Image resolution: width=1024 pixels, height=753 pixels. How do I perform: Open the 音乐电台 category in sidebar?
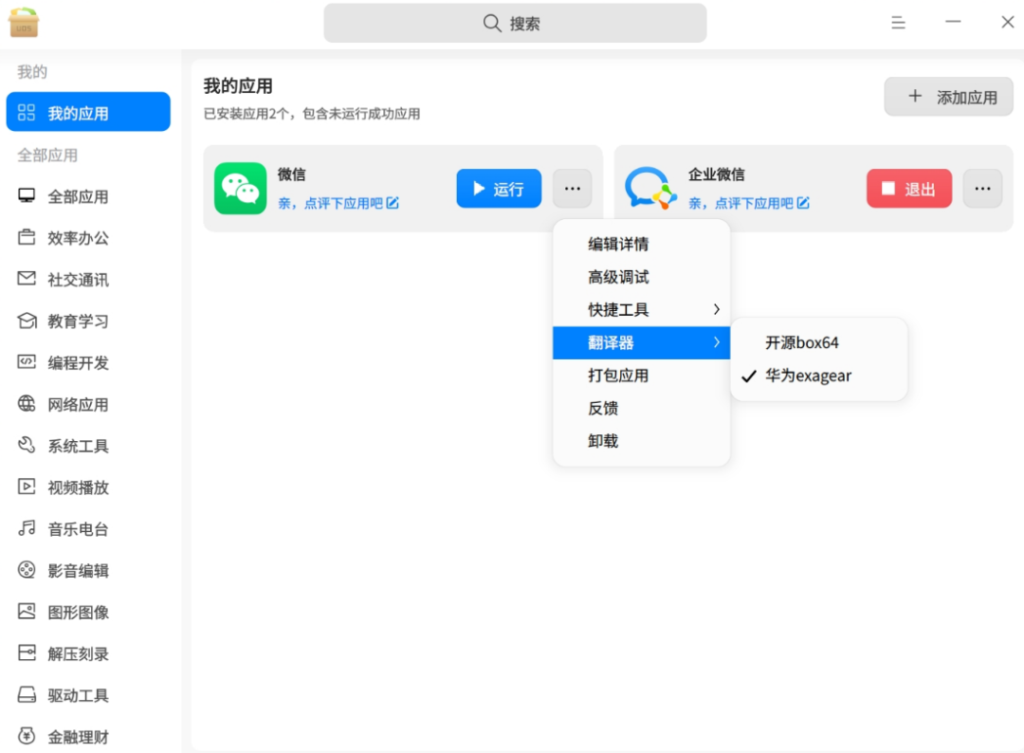tap(78, 529)
